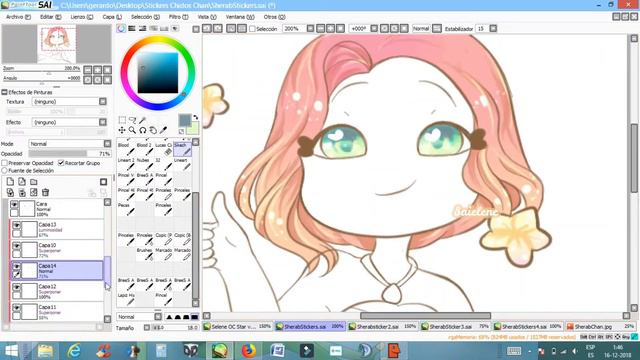Switch to the Selene OC Star tab
Screen dimensions: 640x360
tap(237, 327)
